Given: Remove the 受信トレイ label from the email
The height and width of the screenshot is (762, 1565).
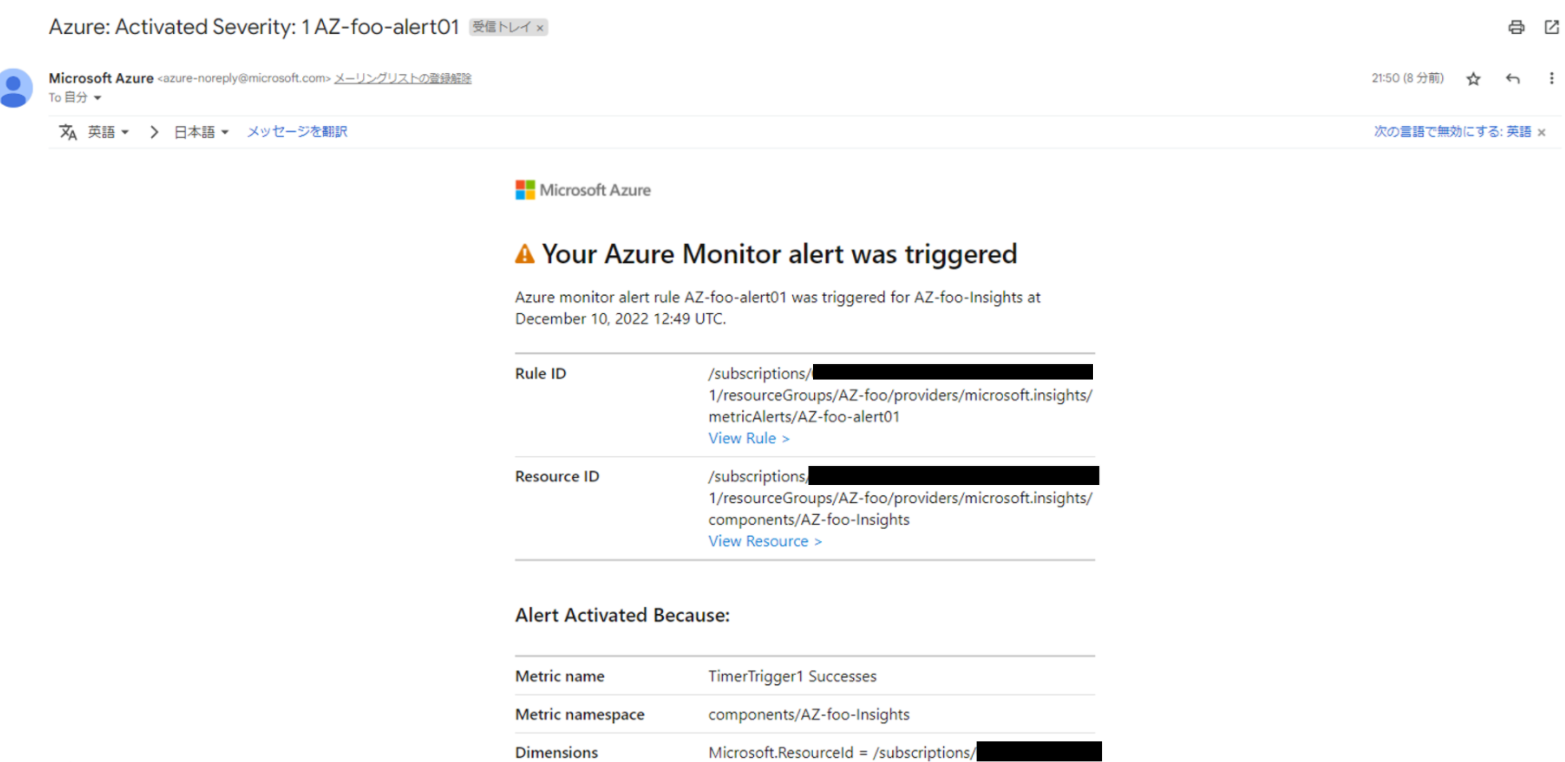Looking at the screenshot, I should [x=540, y=27].
